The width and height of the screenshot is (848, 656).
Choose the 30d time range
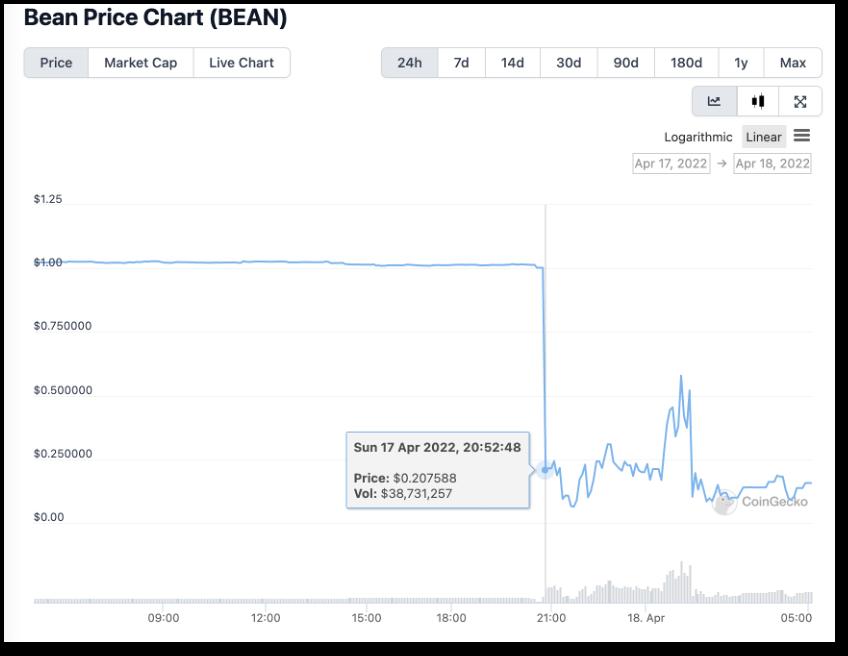[x=568, y=62]
